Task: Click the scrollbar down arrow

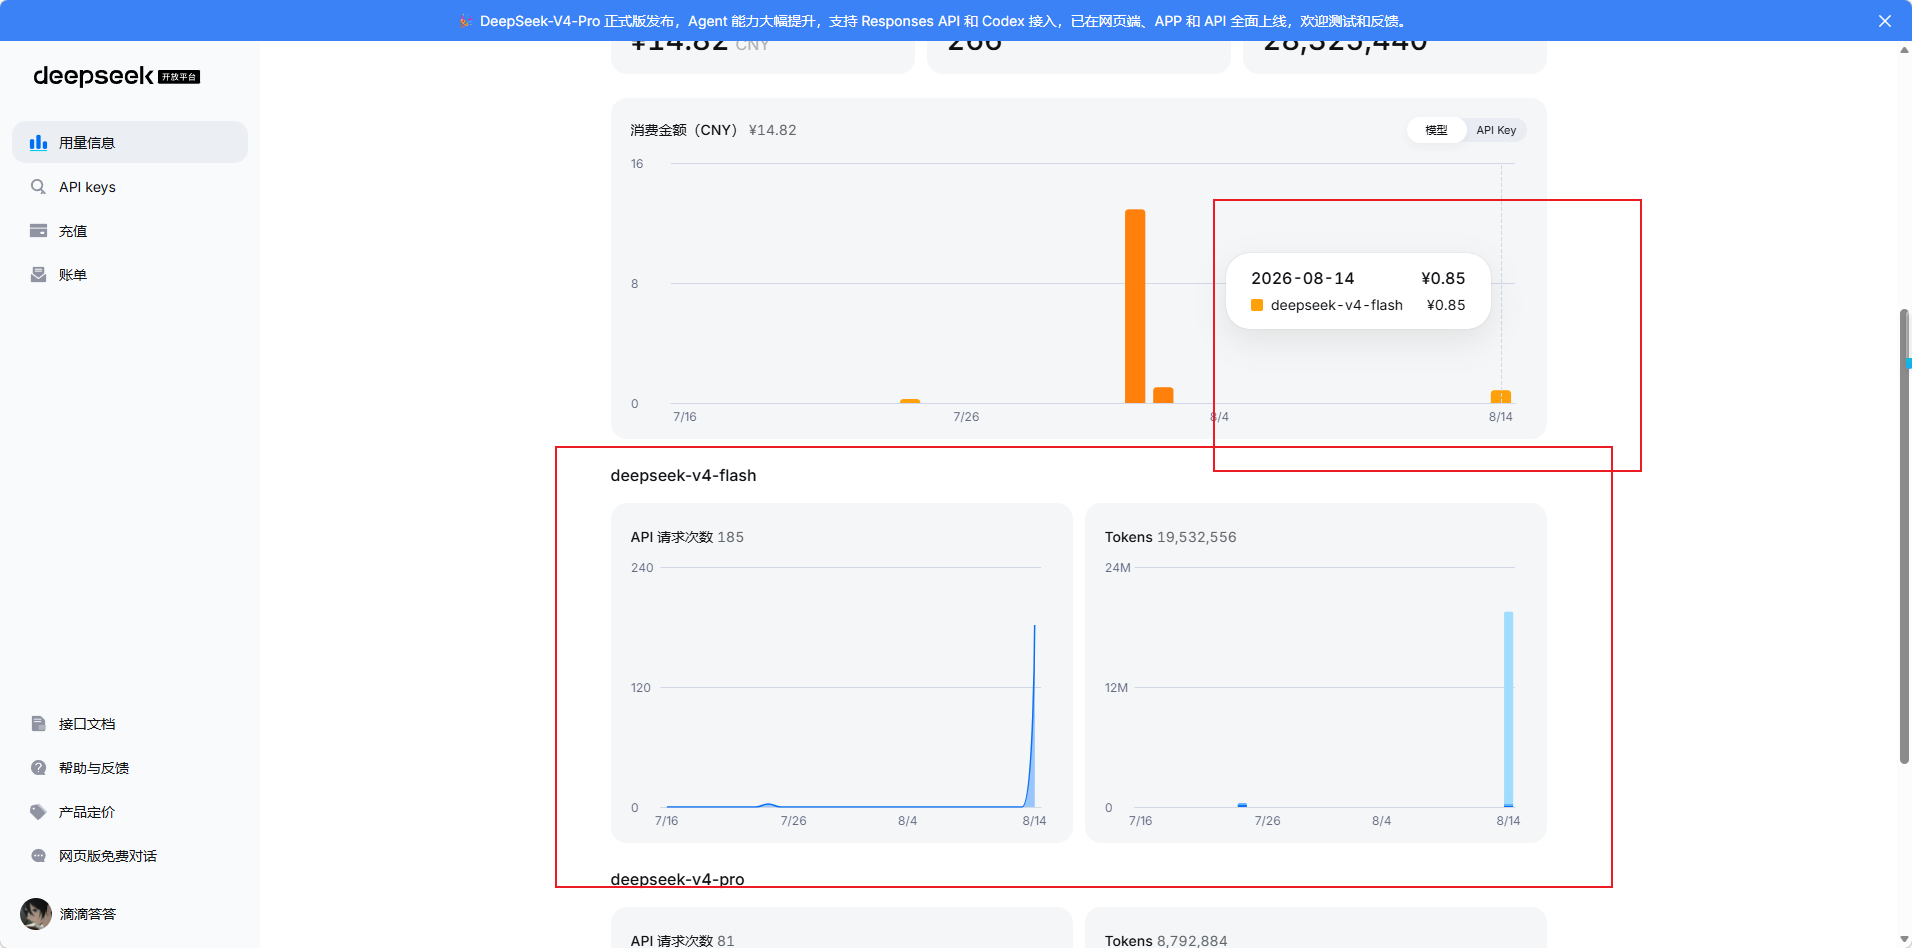Action: click(1905, 940)
